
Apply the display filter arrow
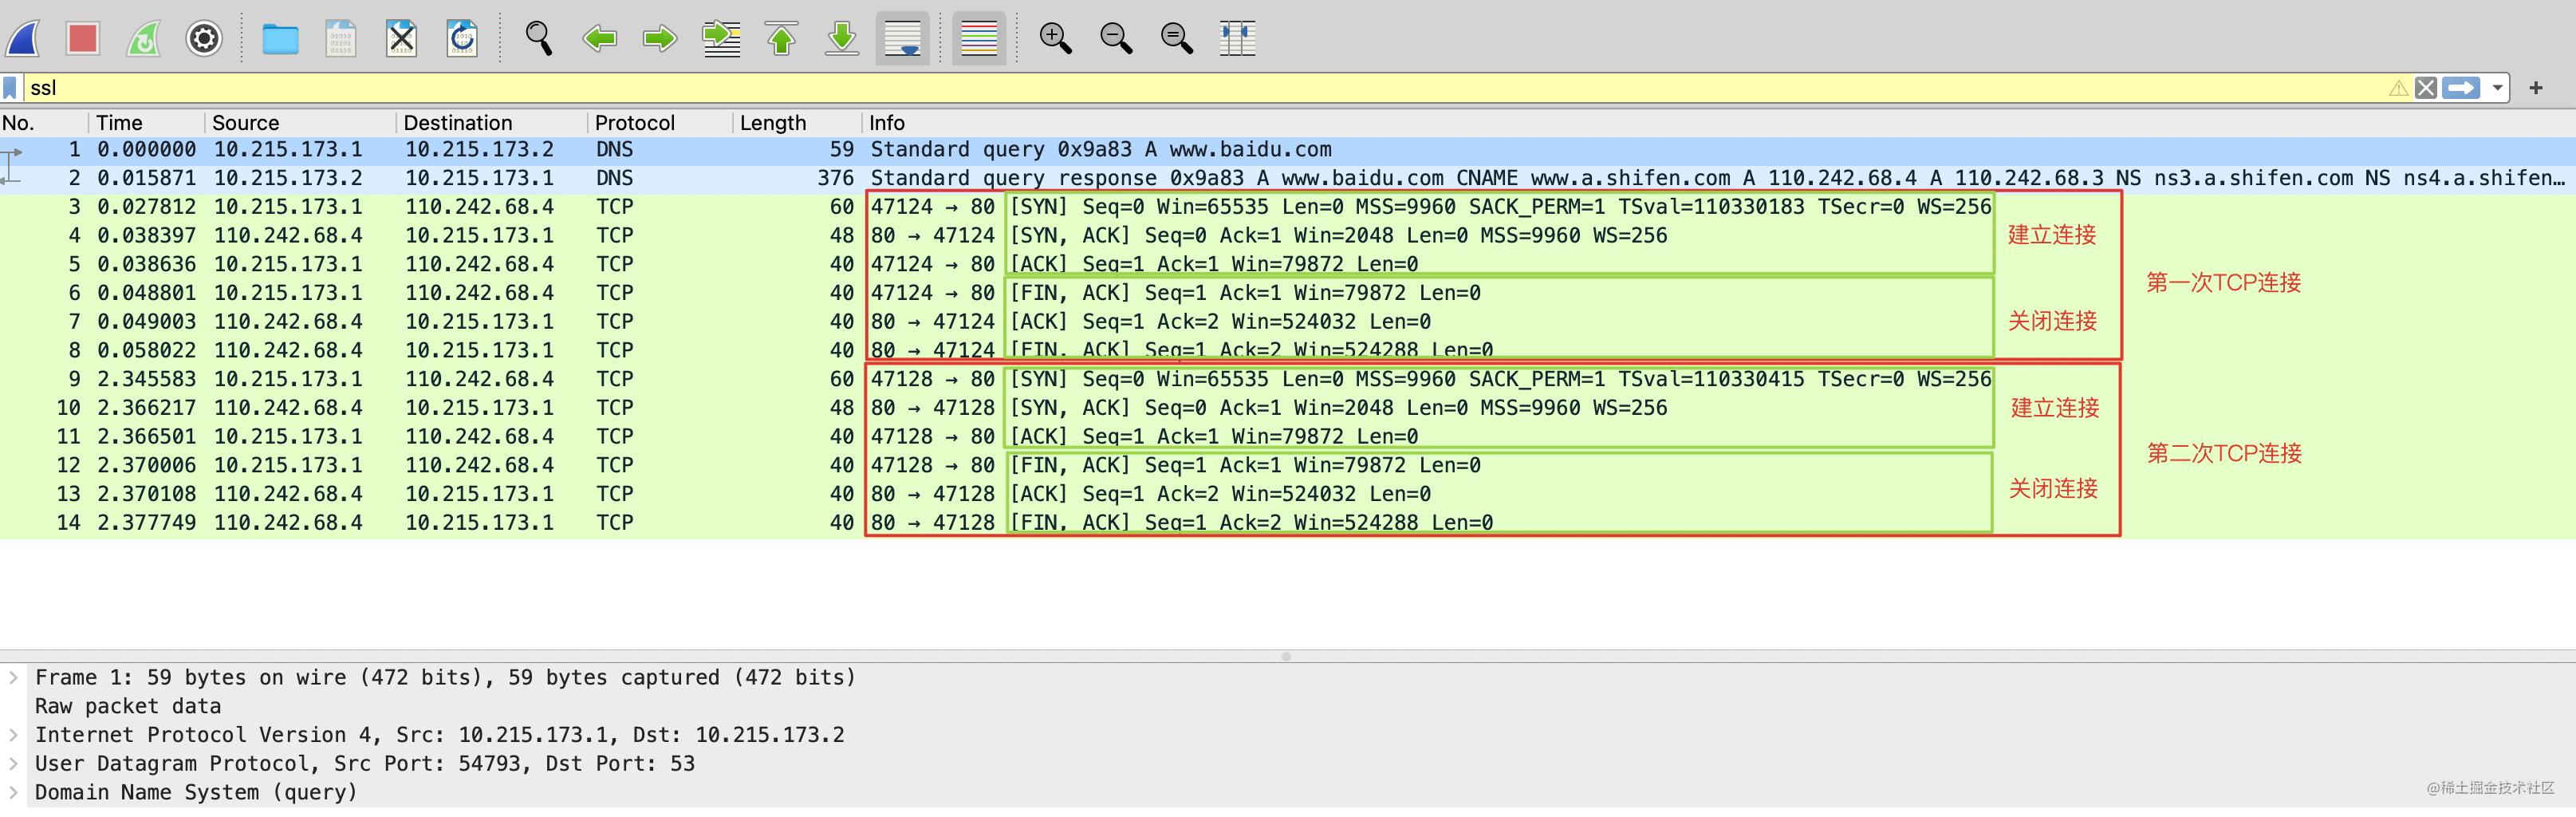coord(2461,88)
